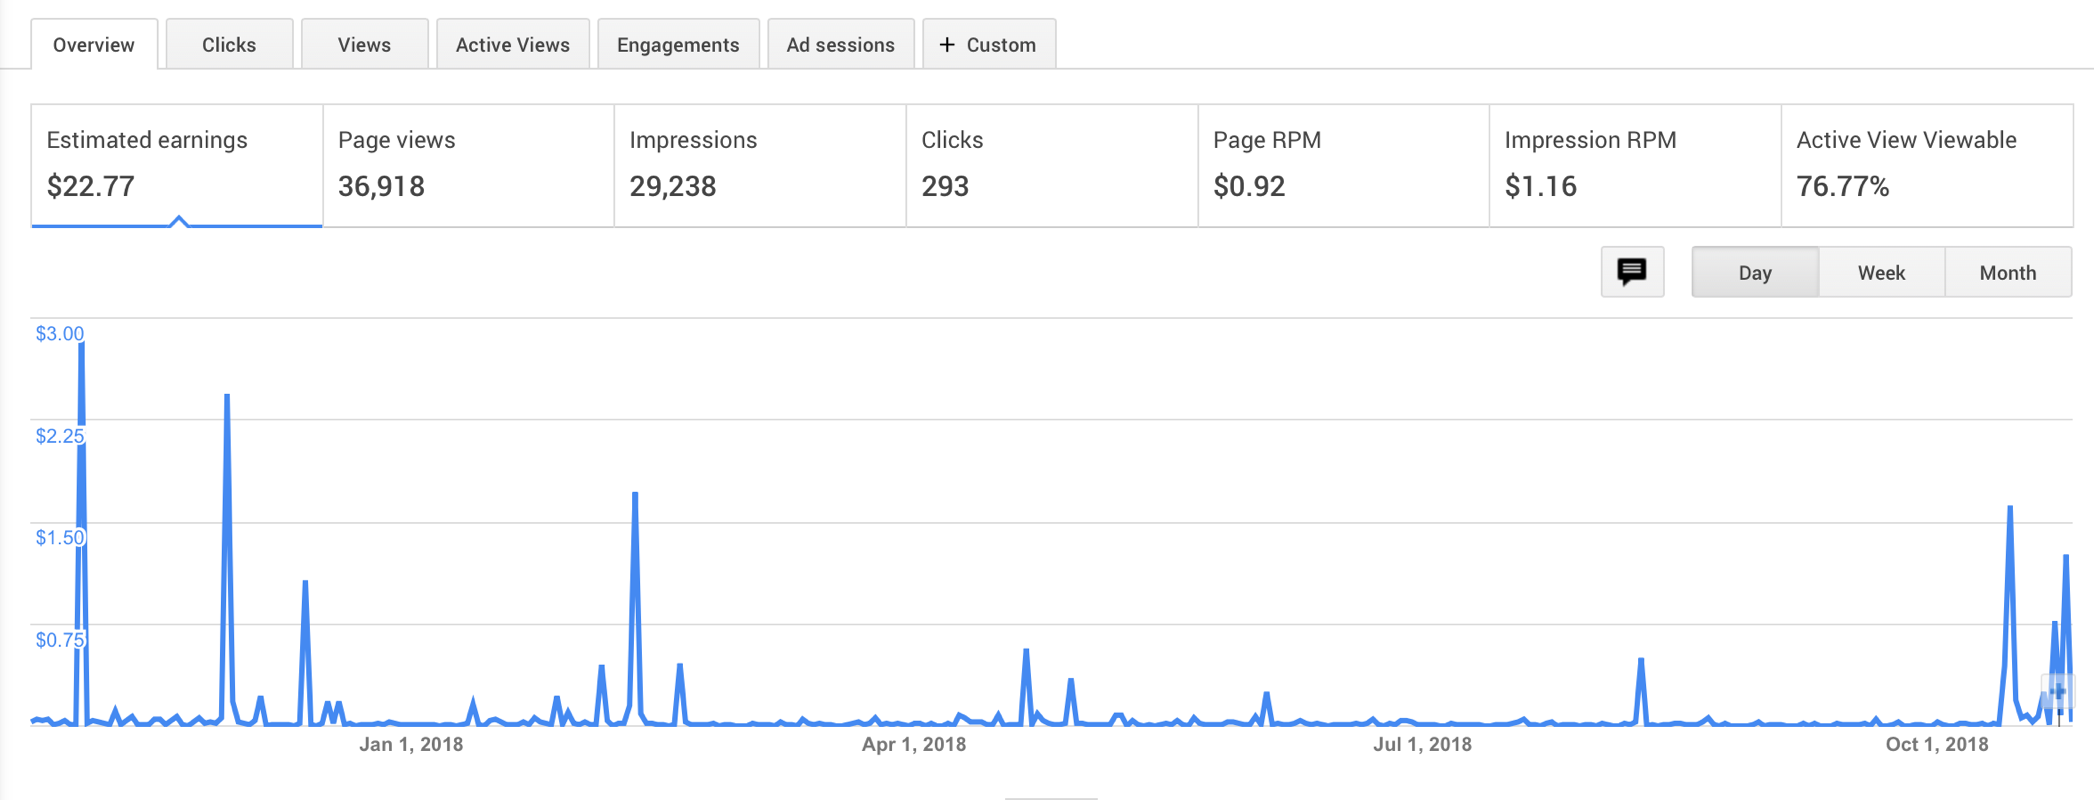The height and width of the screenshot is (800, 2094).
Task: Click the Apr 1, 2018 axis label
Action: (x=914, y=744)
